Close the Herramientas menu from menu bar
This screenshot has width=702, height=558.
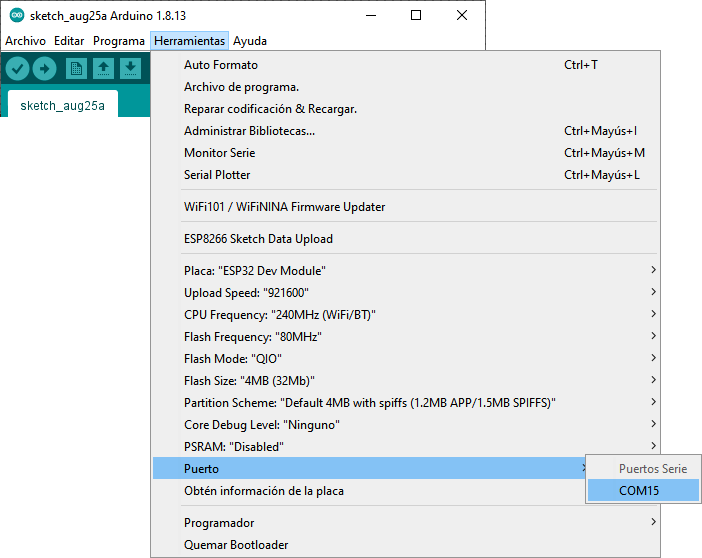(189, 41)
